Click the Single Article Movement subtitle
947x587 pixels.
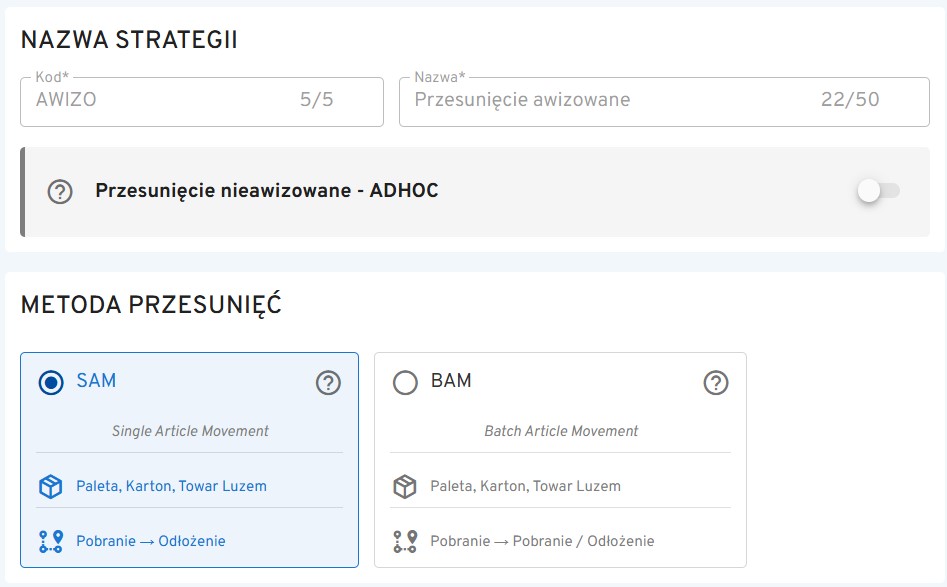point(190,431)
